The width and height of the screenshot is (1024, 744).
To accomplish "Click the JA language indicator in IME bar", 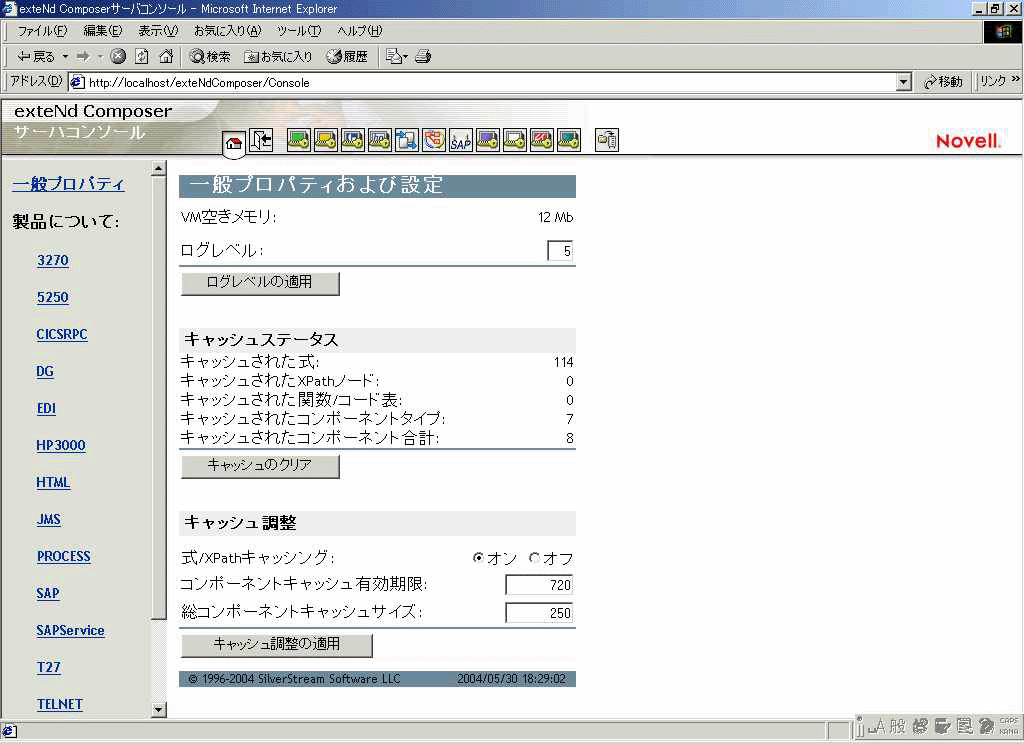I will pyautogui.click(x=876, y=726).
